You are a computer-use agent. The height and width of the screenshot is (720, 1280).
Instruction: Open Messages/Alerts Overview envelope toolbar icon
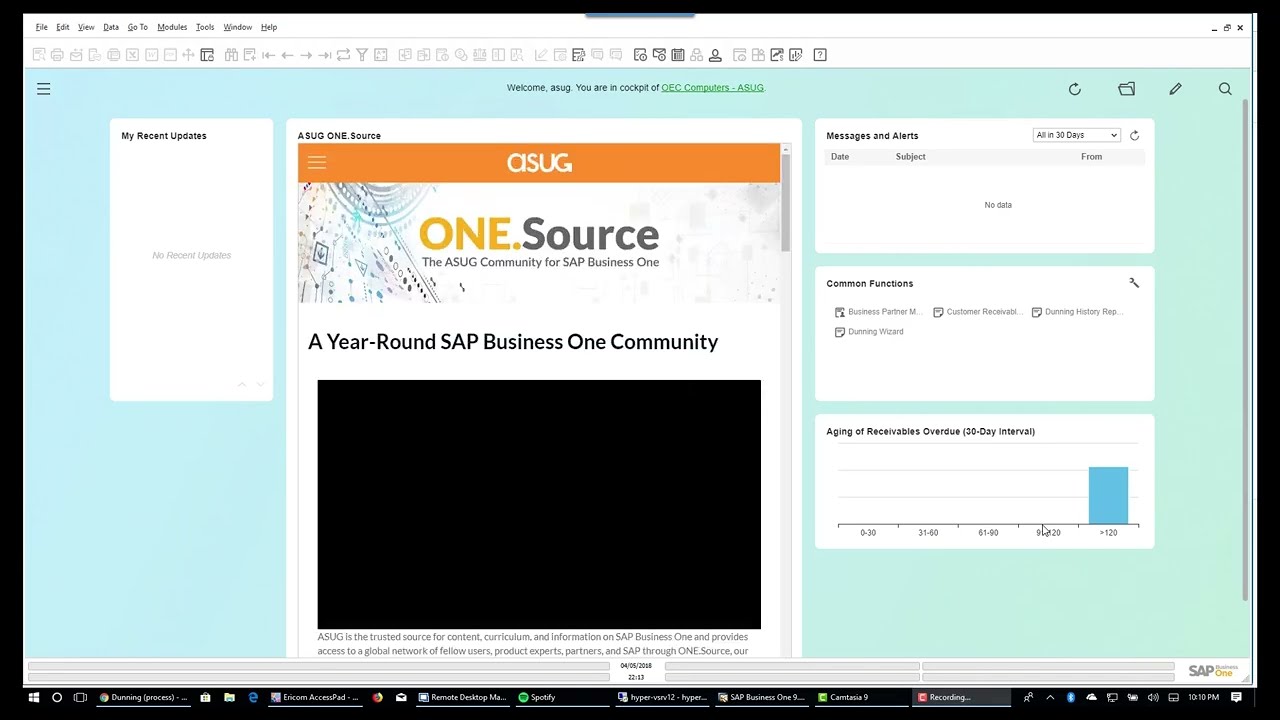tap(659, 55)
